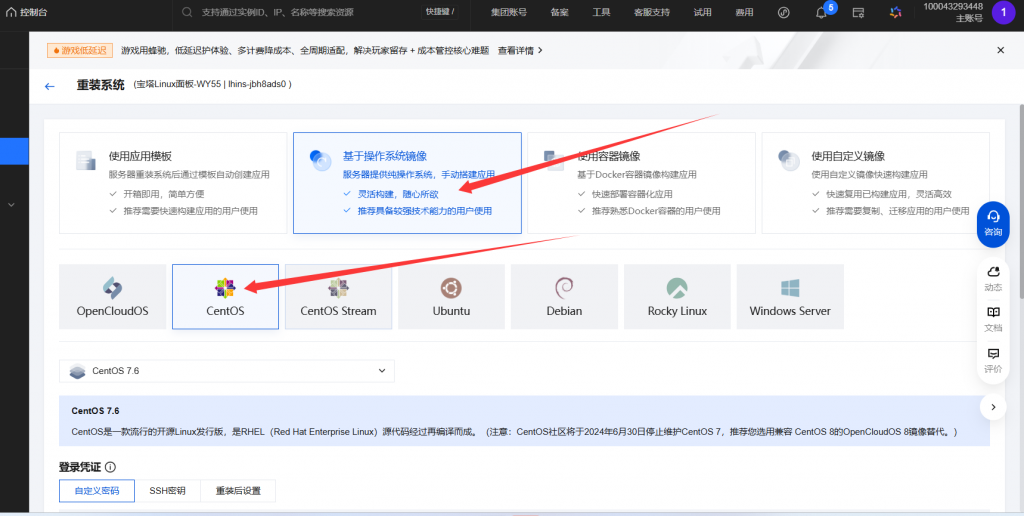Click the info icon beside 登录凭证
This screenshot has height=516, width=1024.
(x=110, y=467)
